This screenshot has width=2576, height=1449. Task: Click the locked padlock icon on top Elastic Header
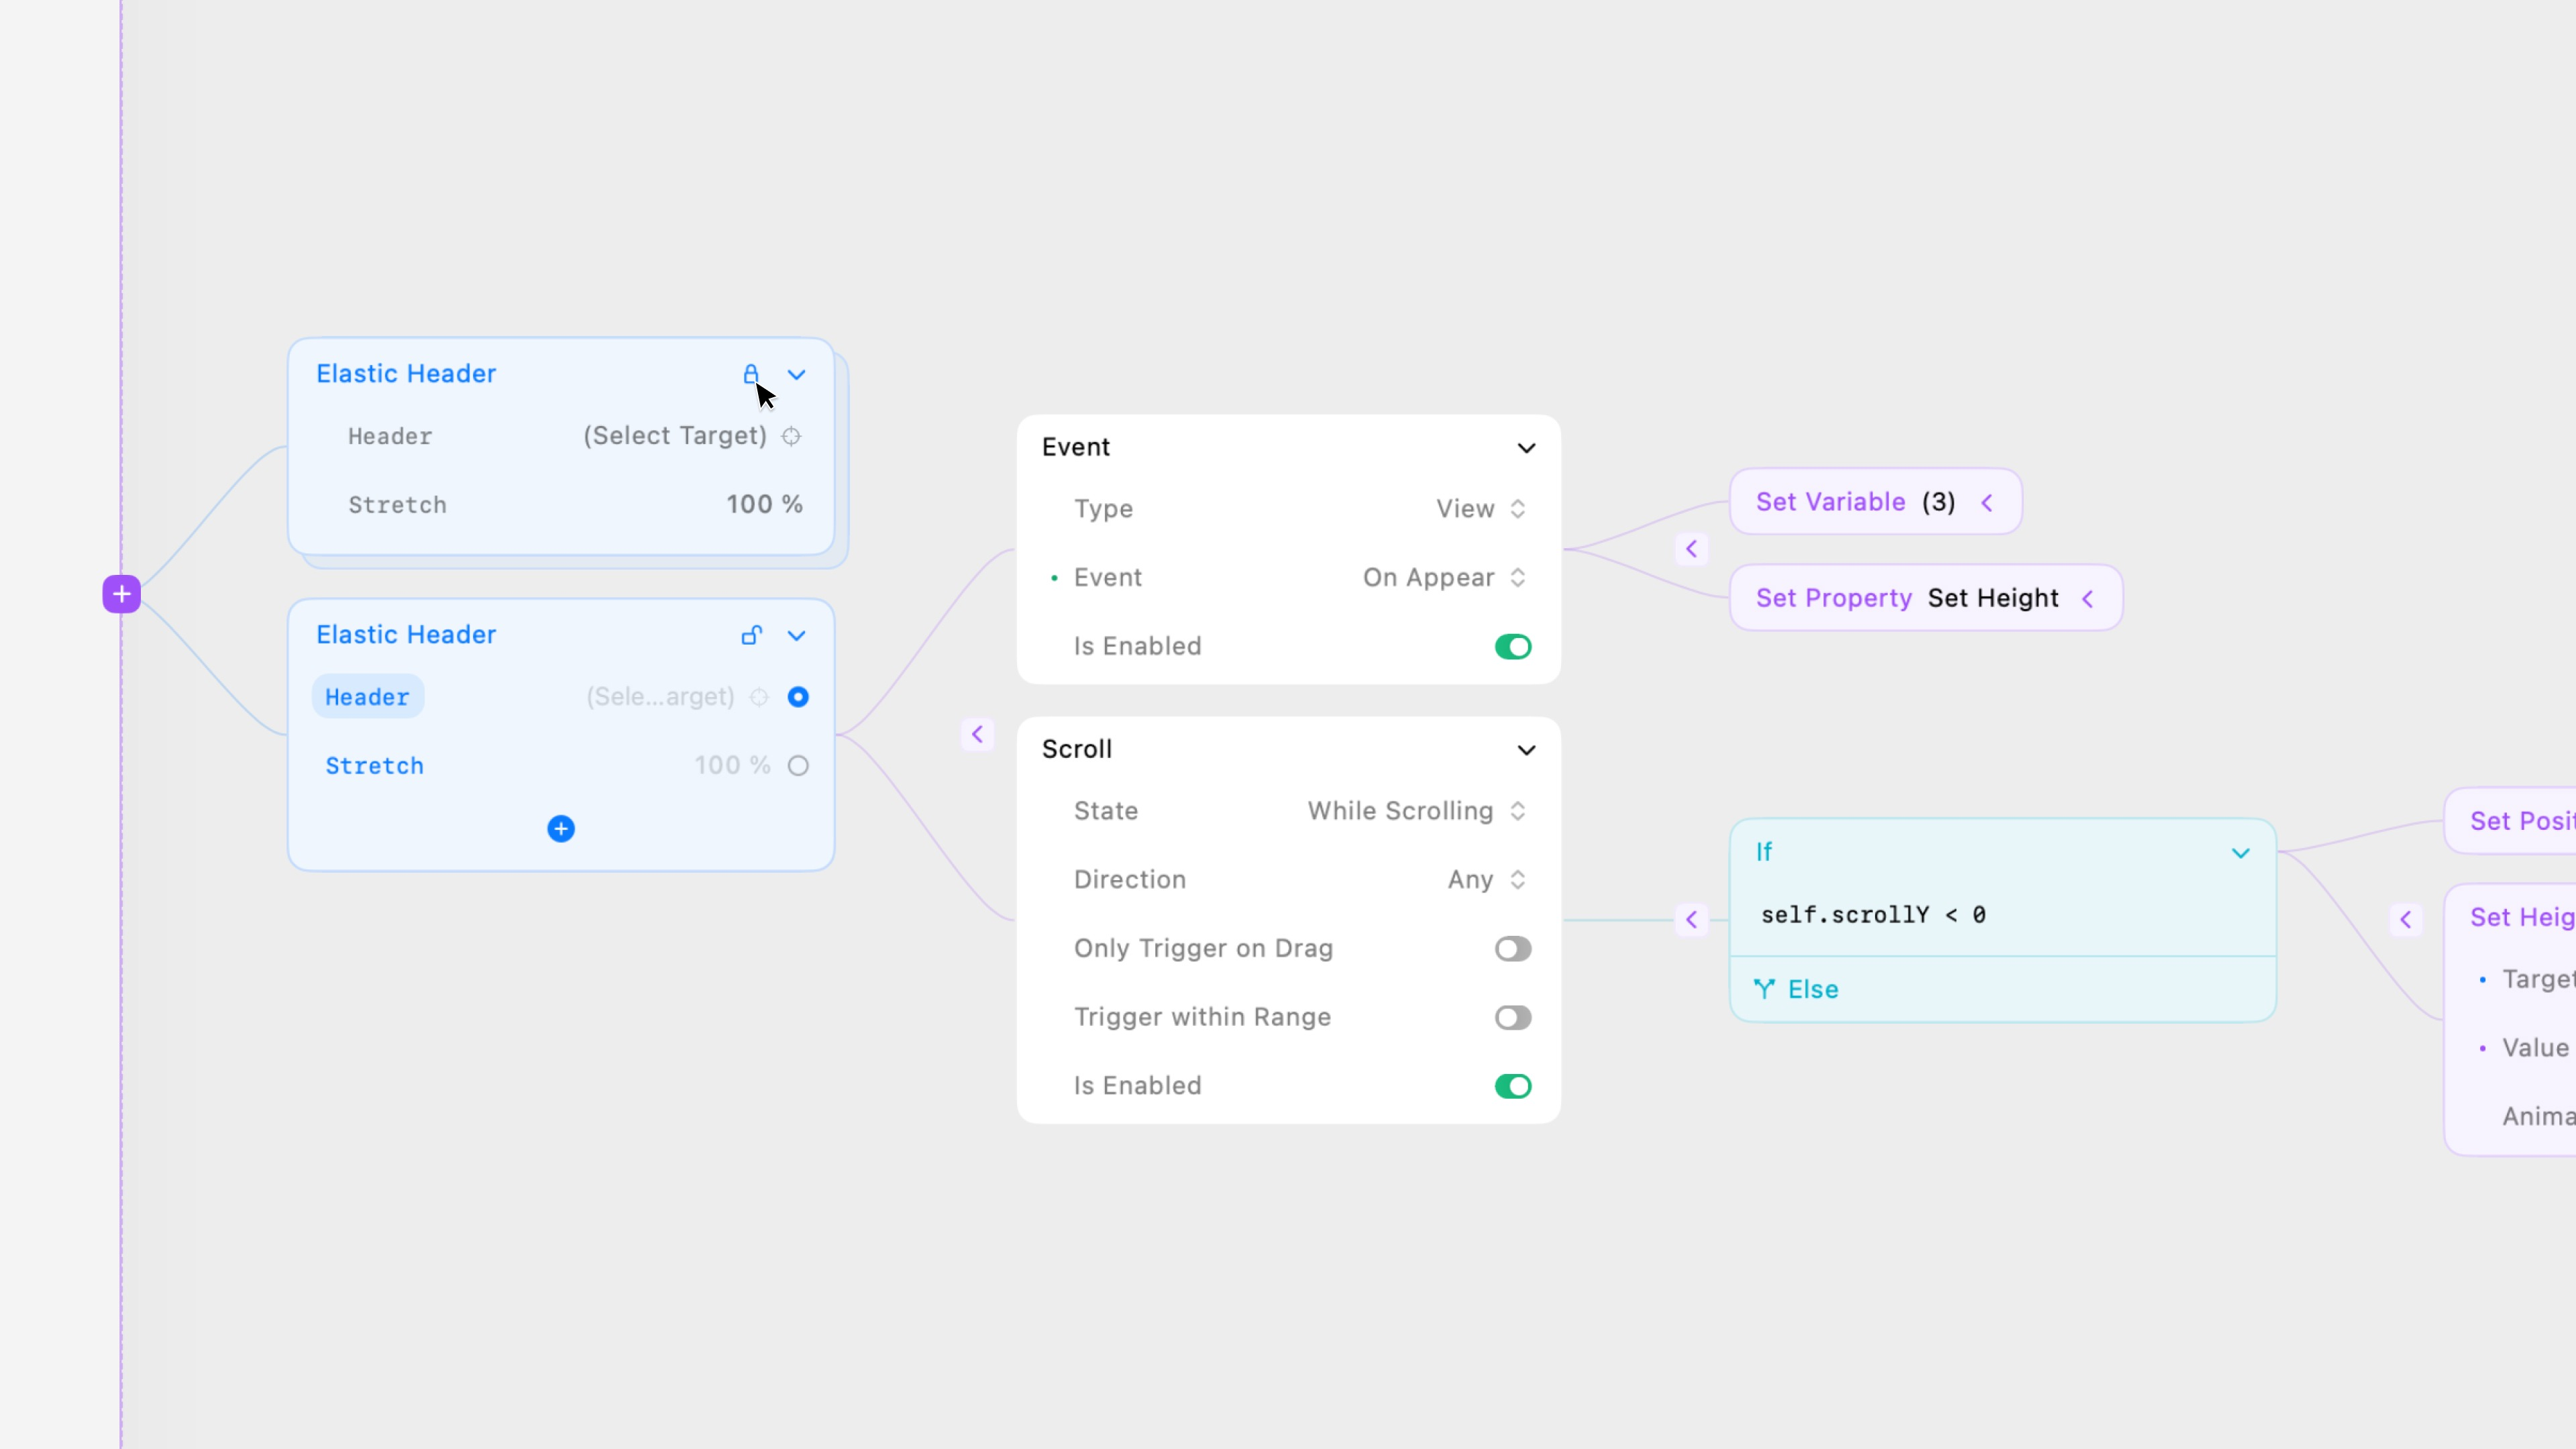pyautogui.click(x=750, y=374)
